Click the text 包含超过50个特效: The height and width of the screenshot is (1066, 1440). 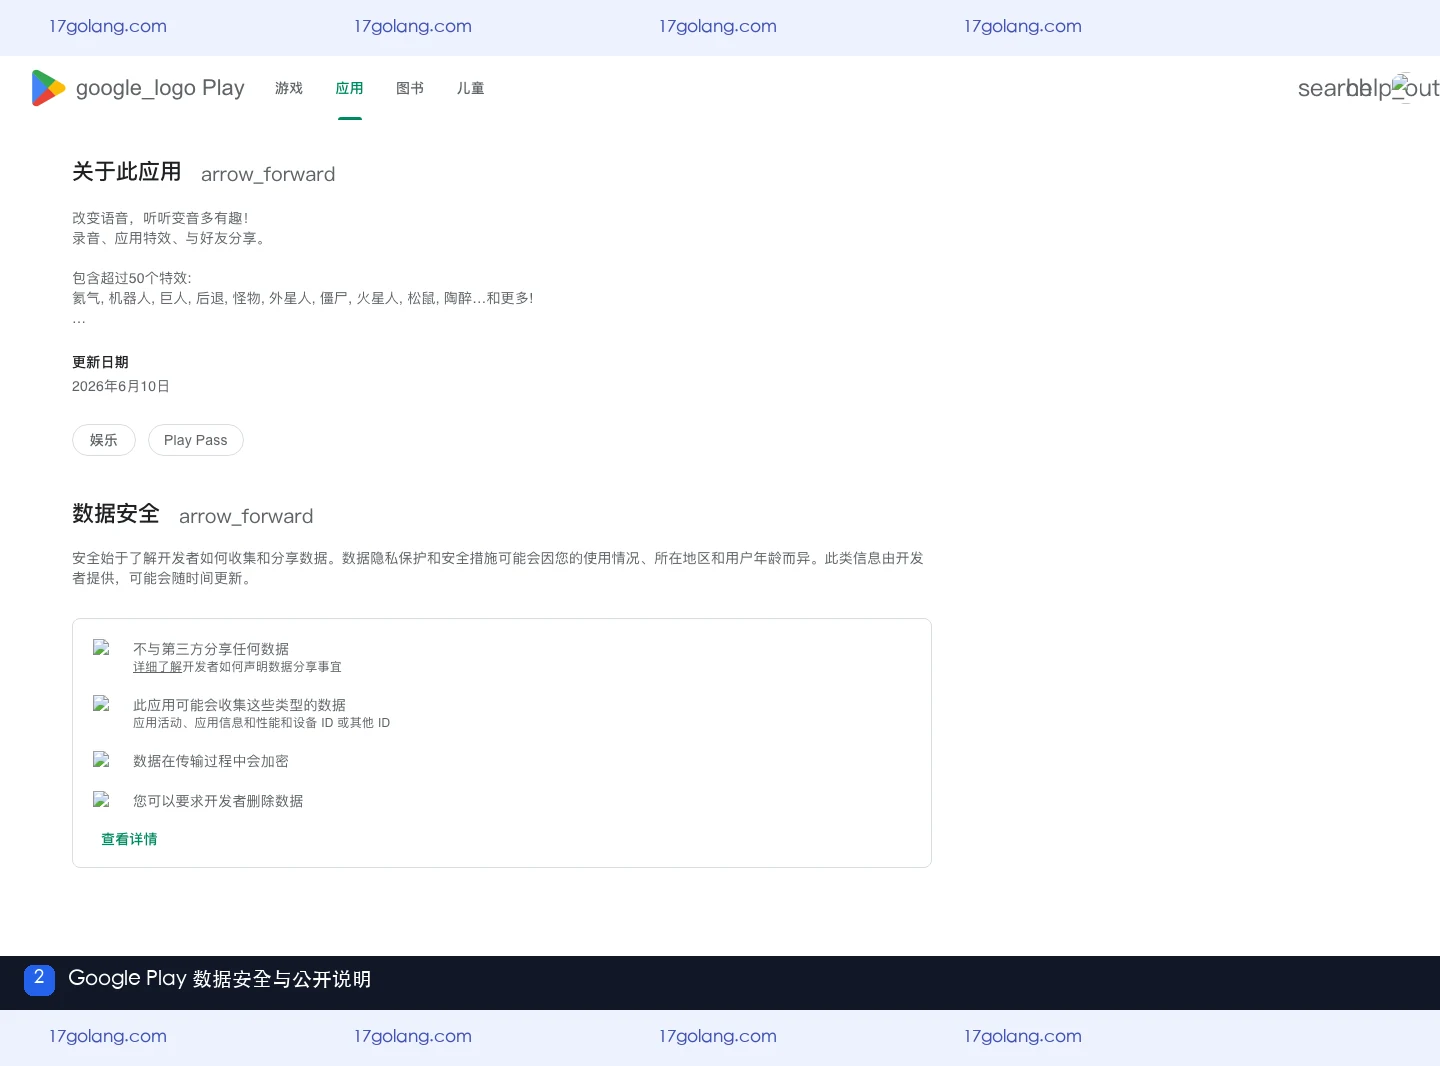pyautogui.click(x=132, y=278)
